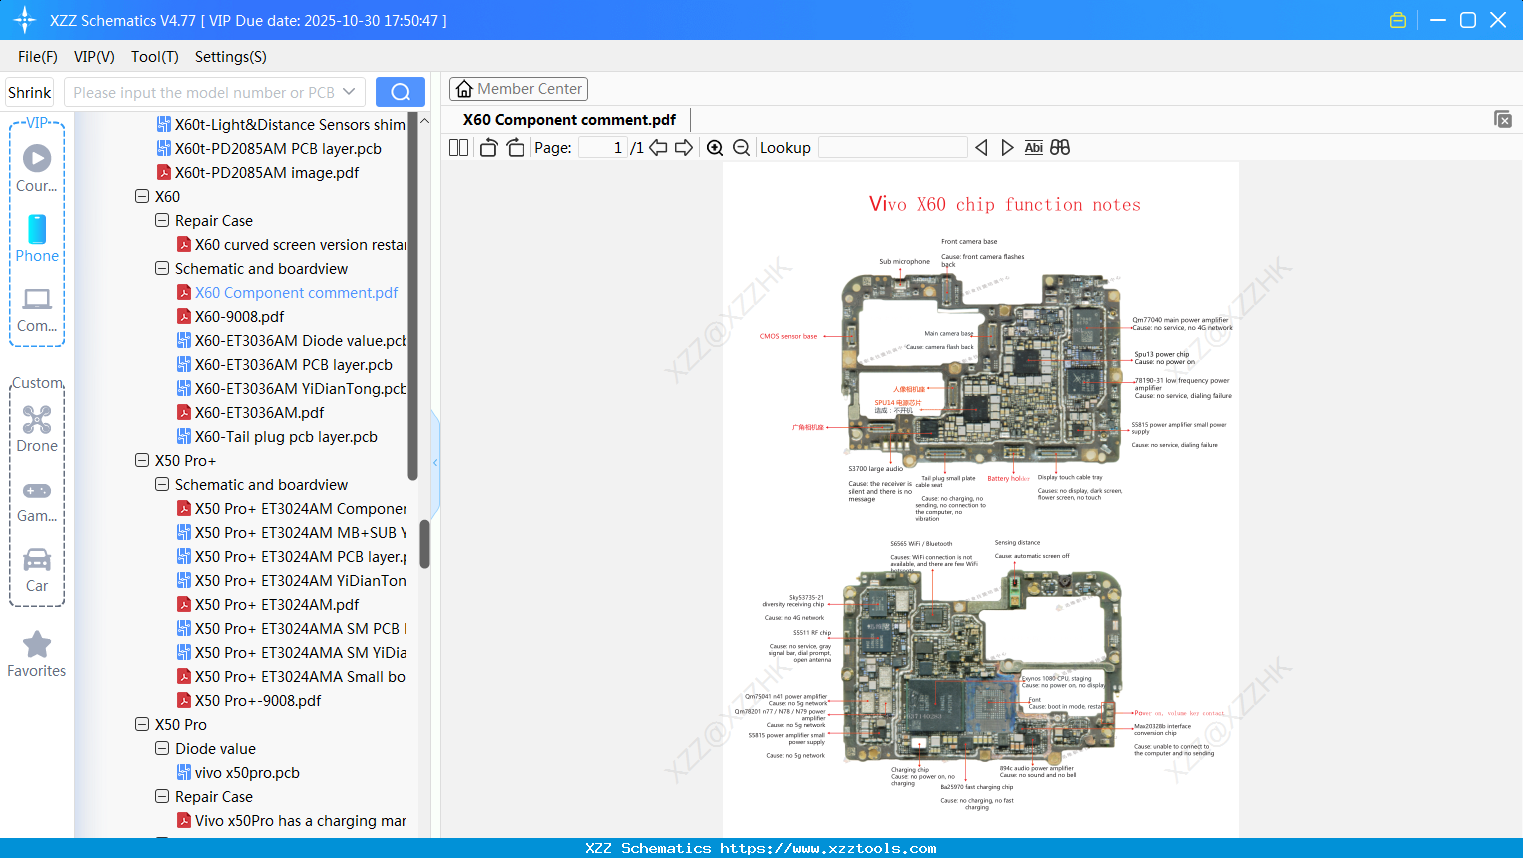The height and width of the screenshot is (858, 1523).
Task: Rotate the PDF page clockwise
Action: point(514,147)
